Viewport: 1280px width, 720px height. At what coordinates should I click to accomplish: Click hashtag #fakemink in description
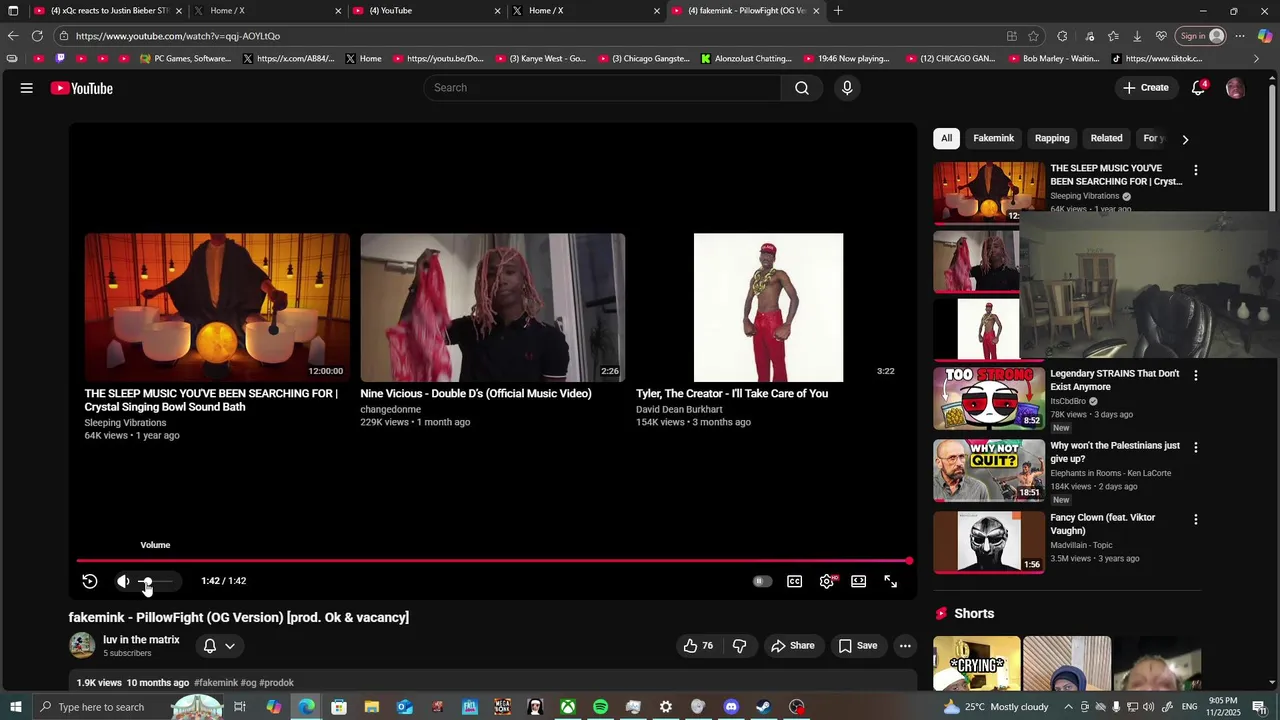[216, 683]
